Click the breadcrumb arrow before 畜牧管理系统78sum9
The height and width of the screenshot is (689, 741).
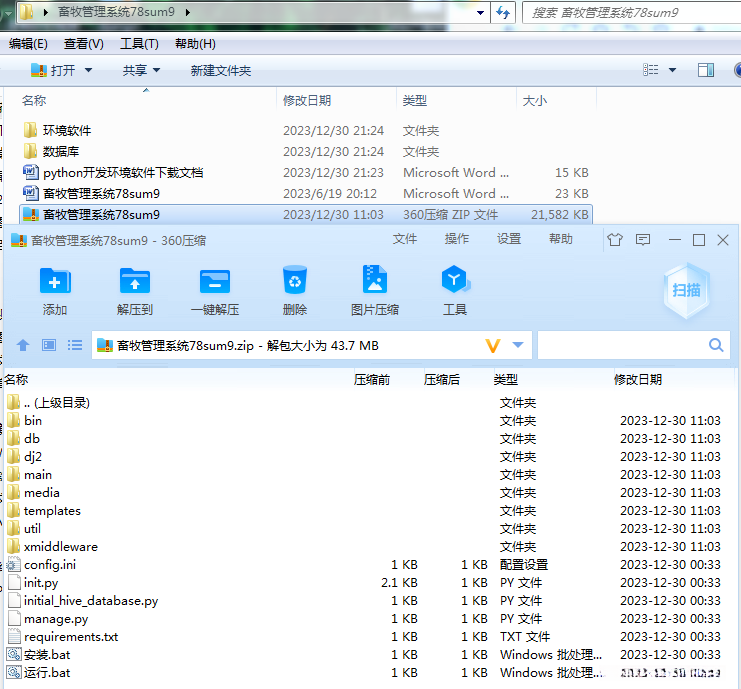point(46,12)
